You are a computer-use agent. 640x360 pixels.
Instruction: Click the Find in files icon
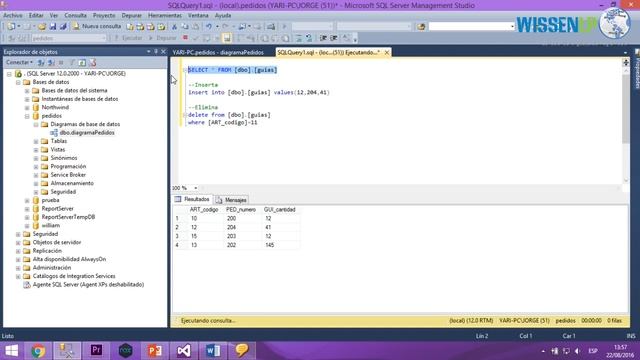click(421, 27)
